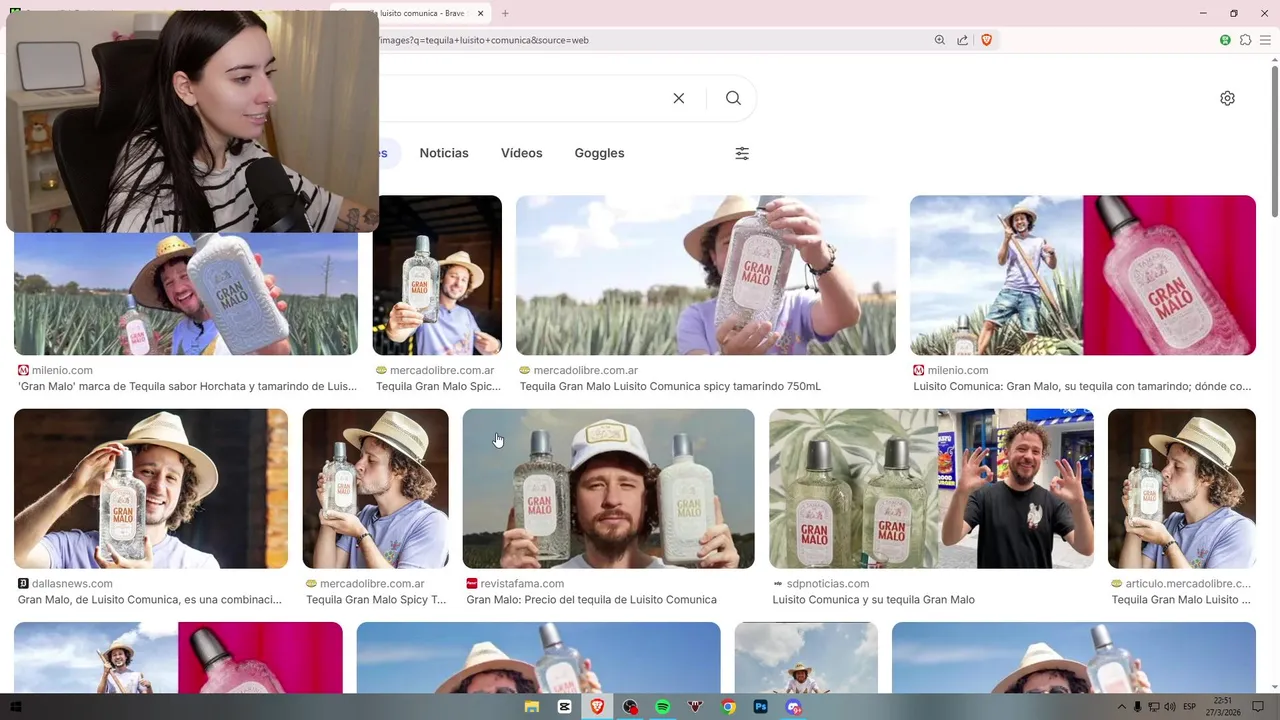Open Brave Shields lion icon in address bar

pos(987,40)
